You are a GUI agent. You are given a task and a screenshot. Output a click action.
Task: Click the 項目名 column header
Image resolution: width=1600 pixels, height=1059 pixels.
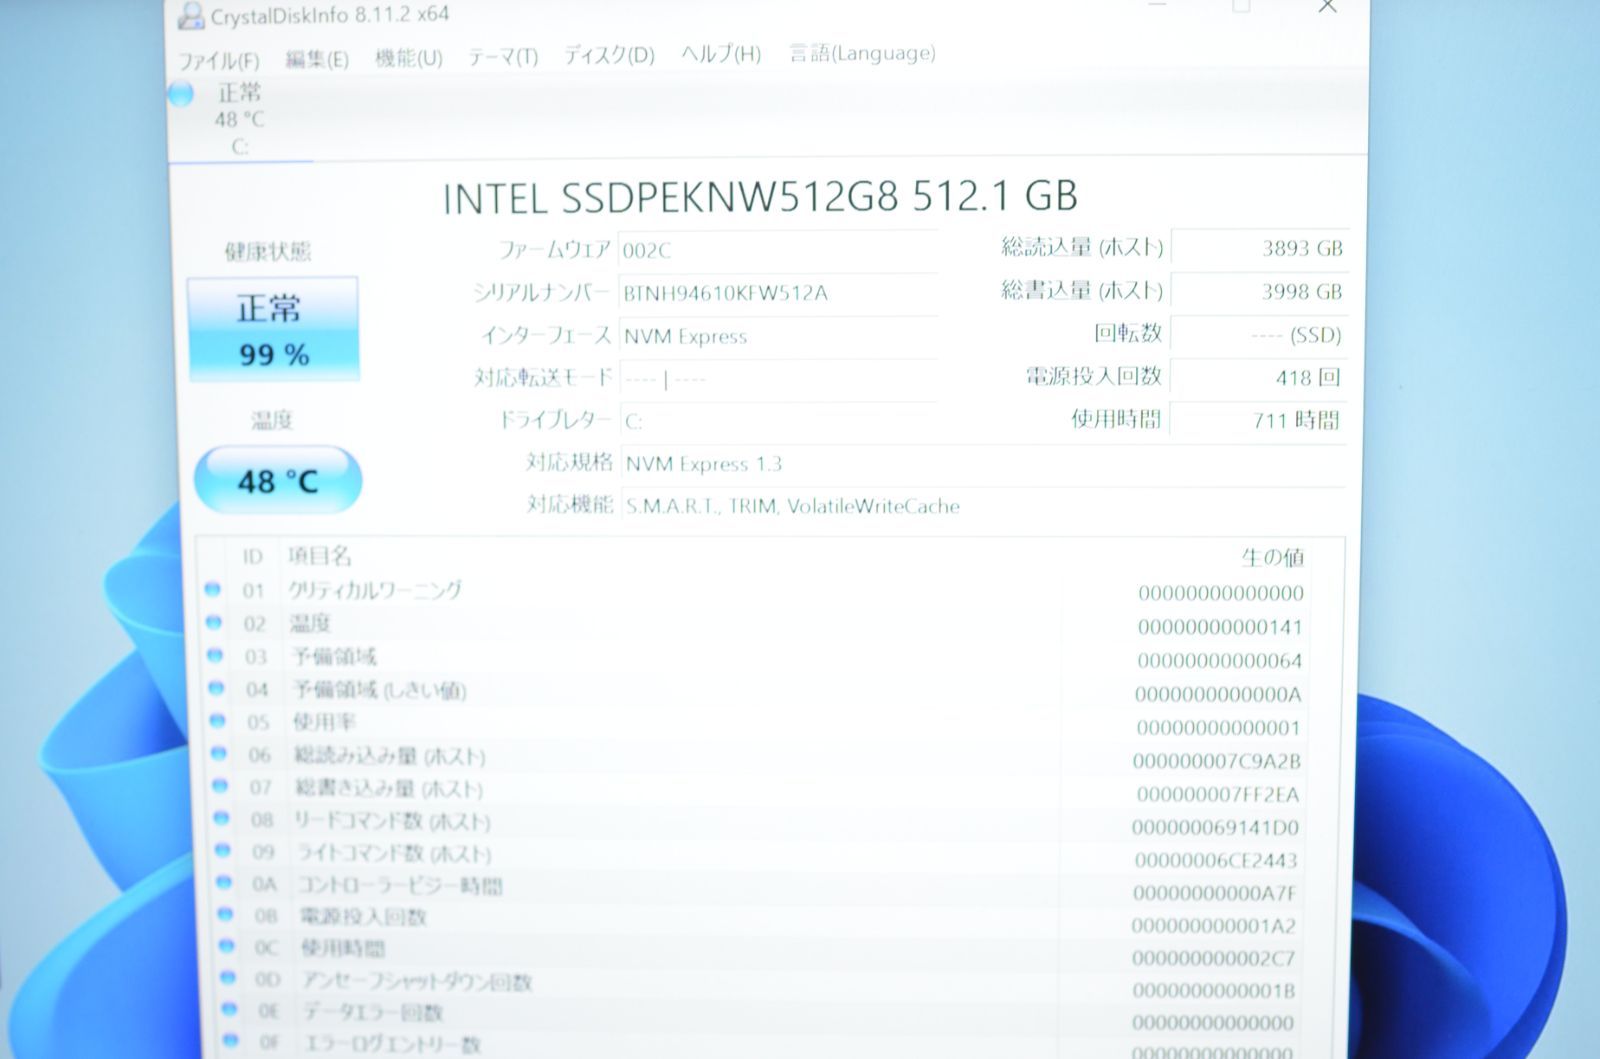[x=320, y=556]
